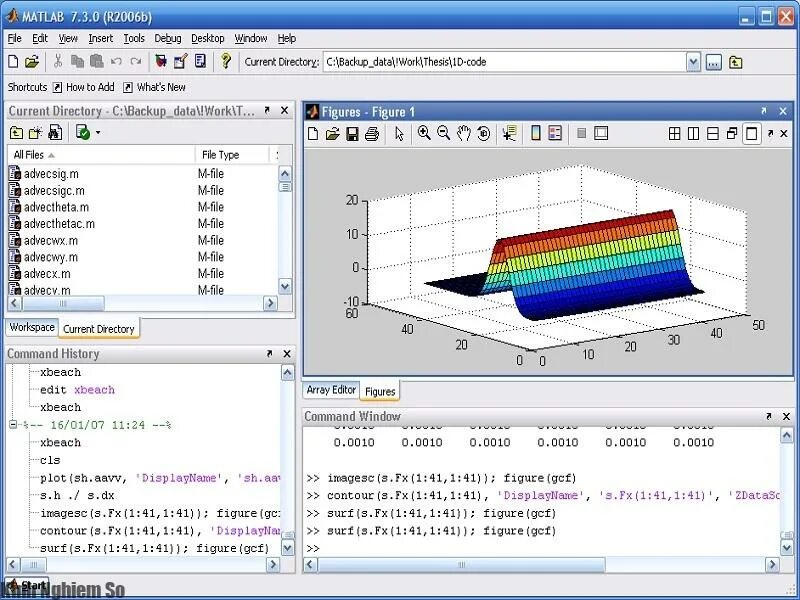Click the Cut scissors icon

(x=58, y=62)
